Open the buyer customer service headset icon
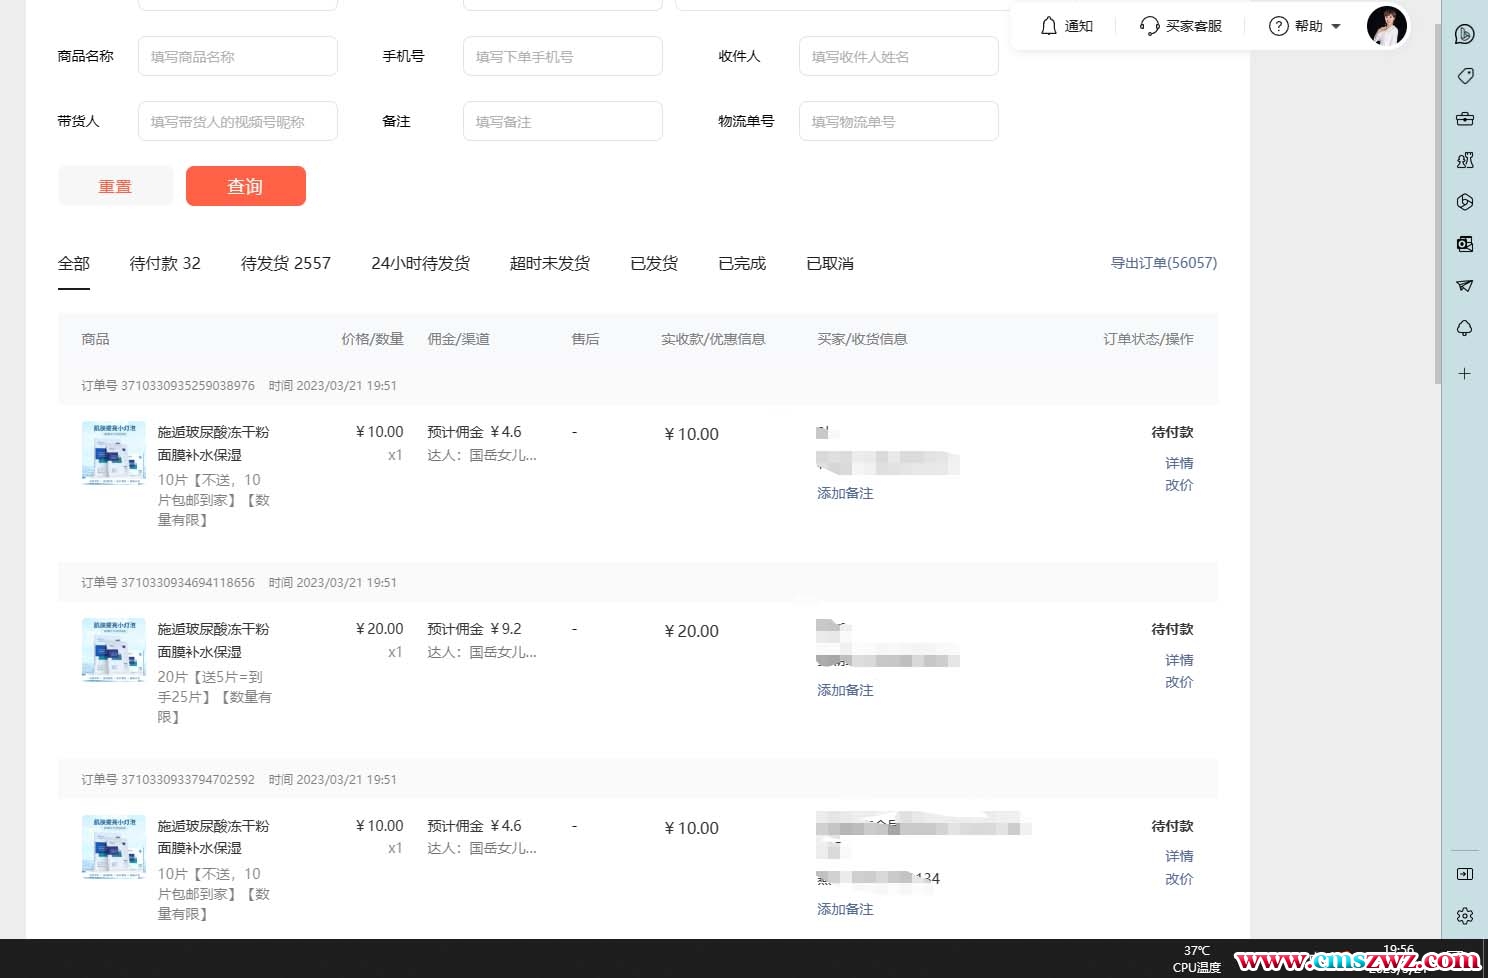 coord(1150,26)
